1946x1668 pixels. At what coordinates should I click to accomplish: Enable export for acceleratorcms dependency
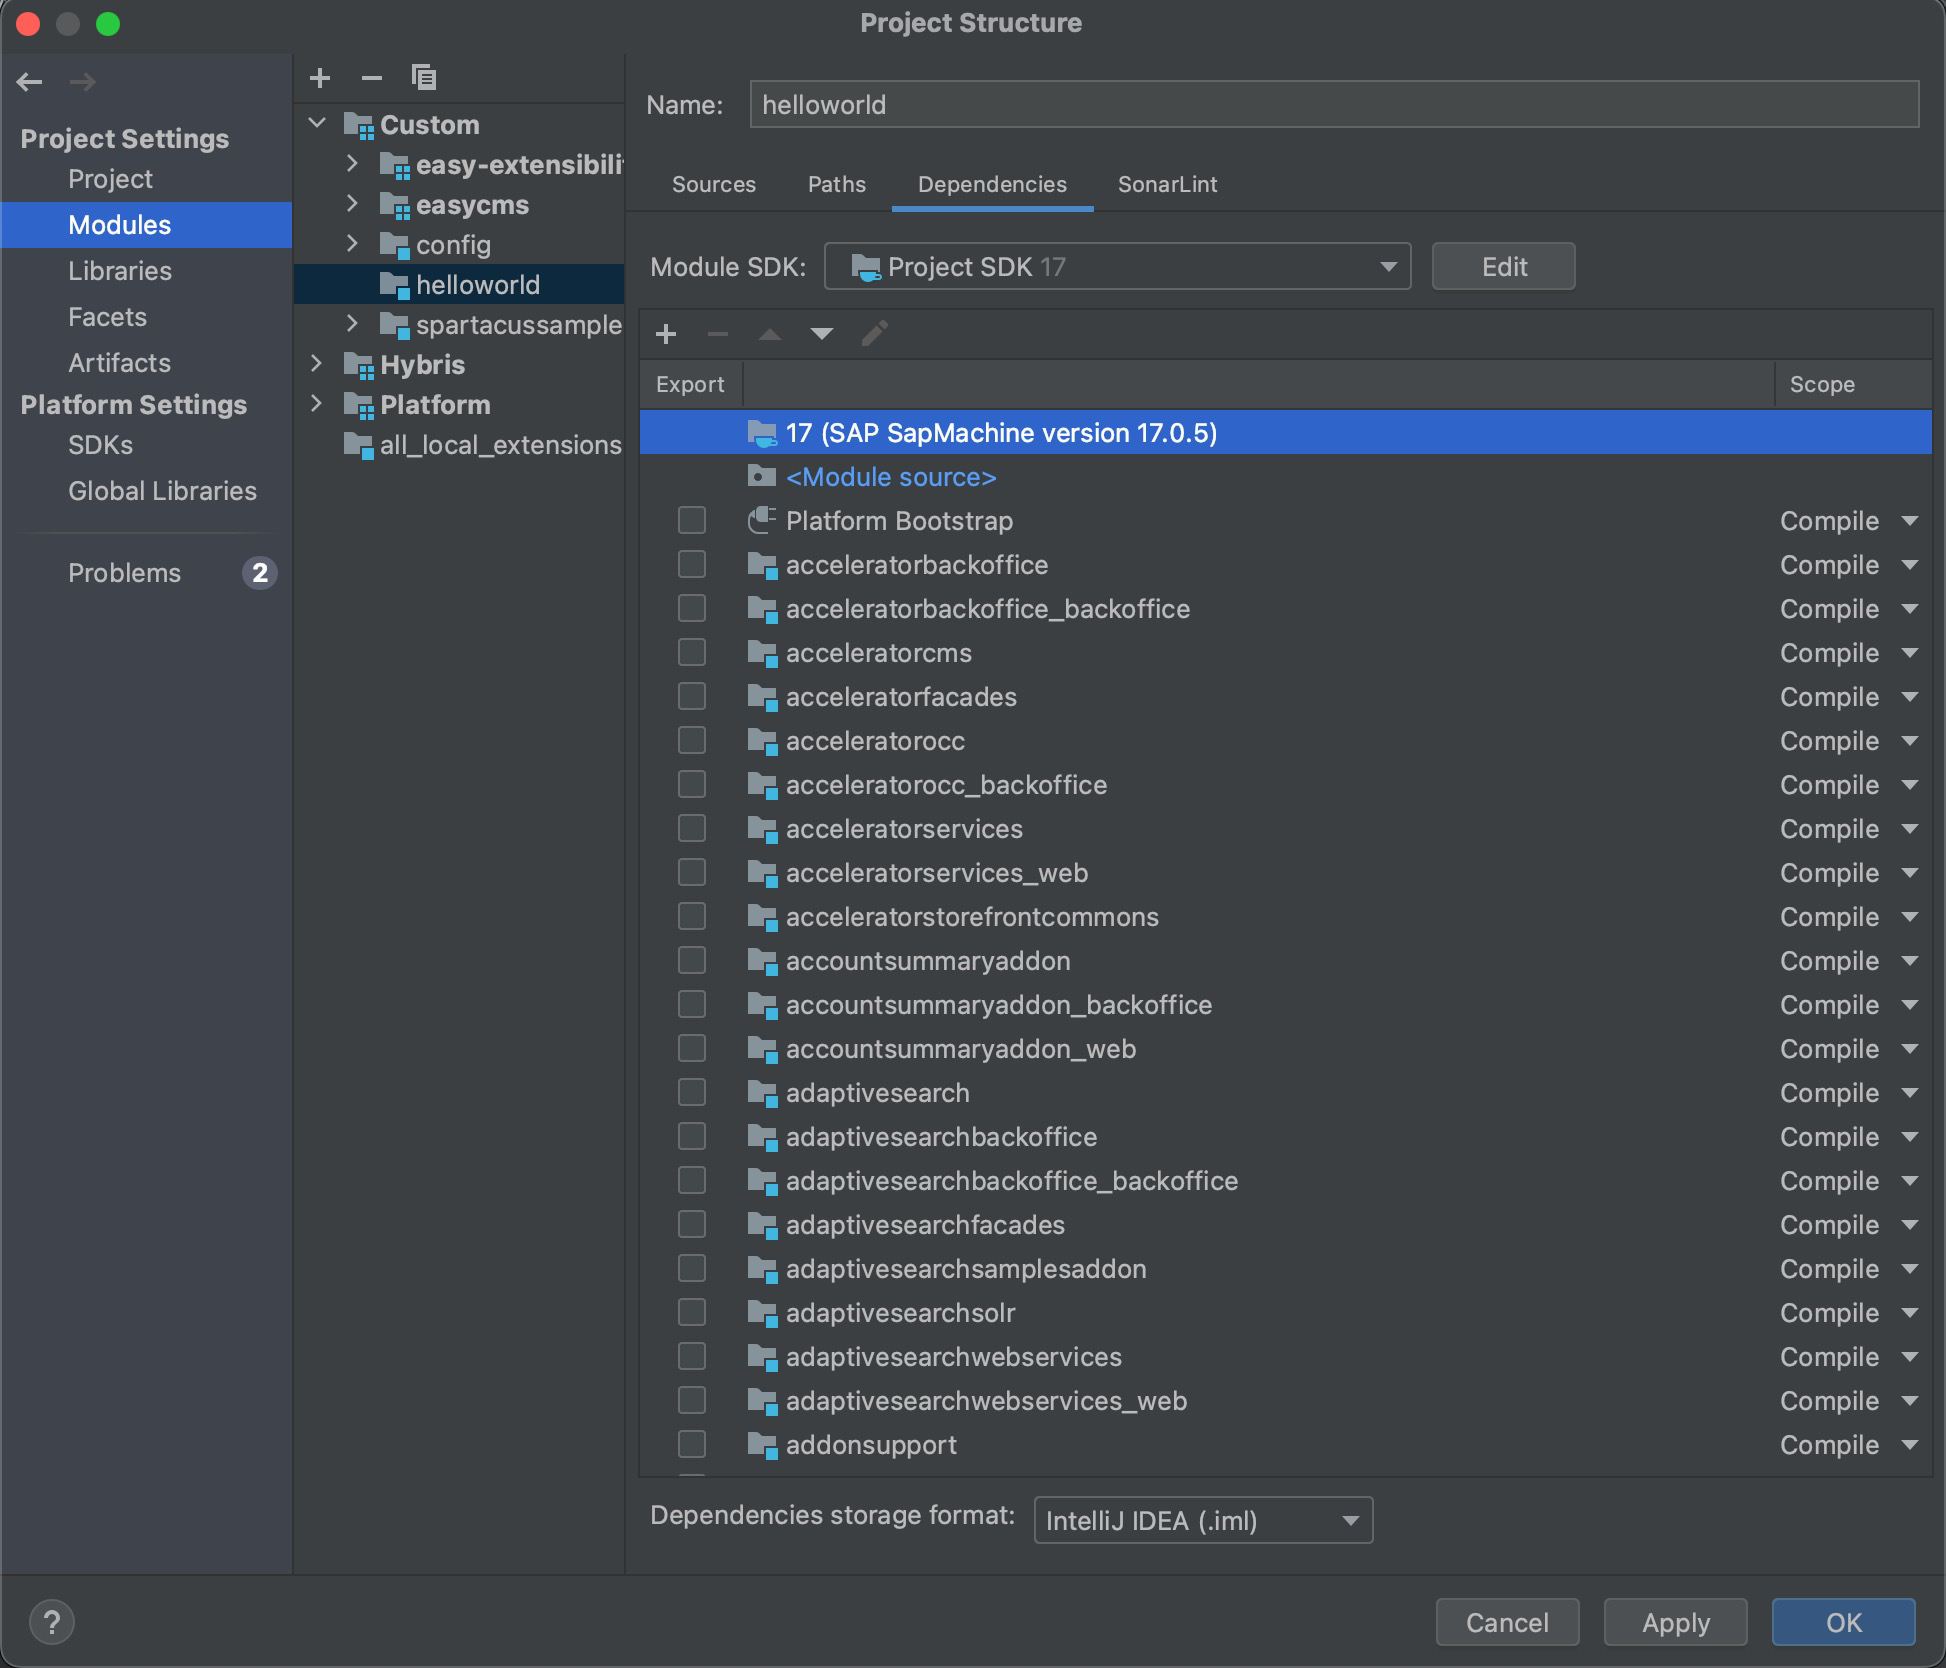(x=692, y=653)
